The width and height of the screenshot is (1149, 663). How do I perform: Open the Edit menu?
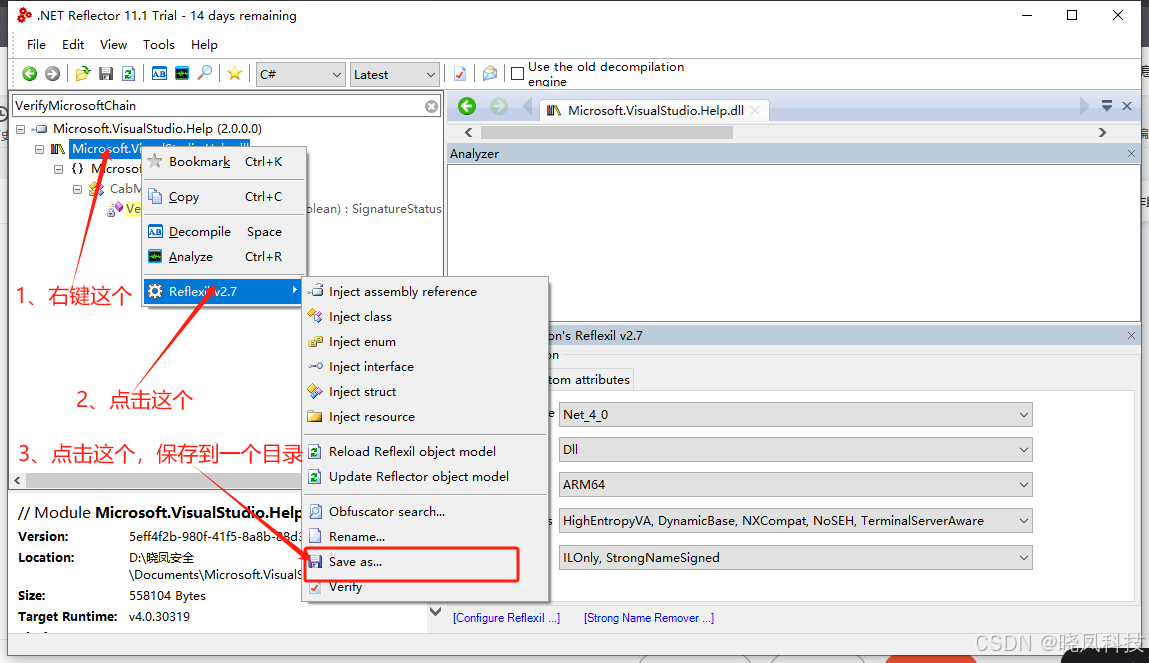coord(73,45)
